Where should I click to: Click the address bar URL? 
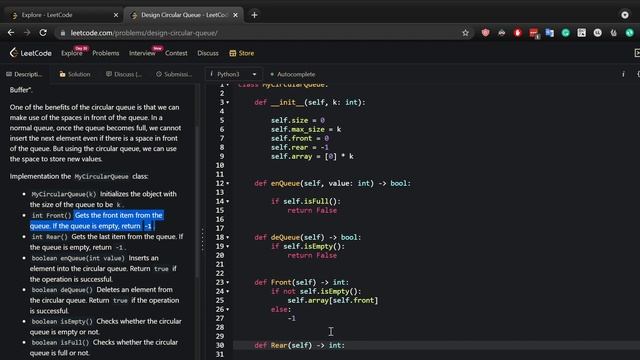pyautogui.click(x=144, y=33)
